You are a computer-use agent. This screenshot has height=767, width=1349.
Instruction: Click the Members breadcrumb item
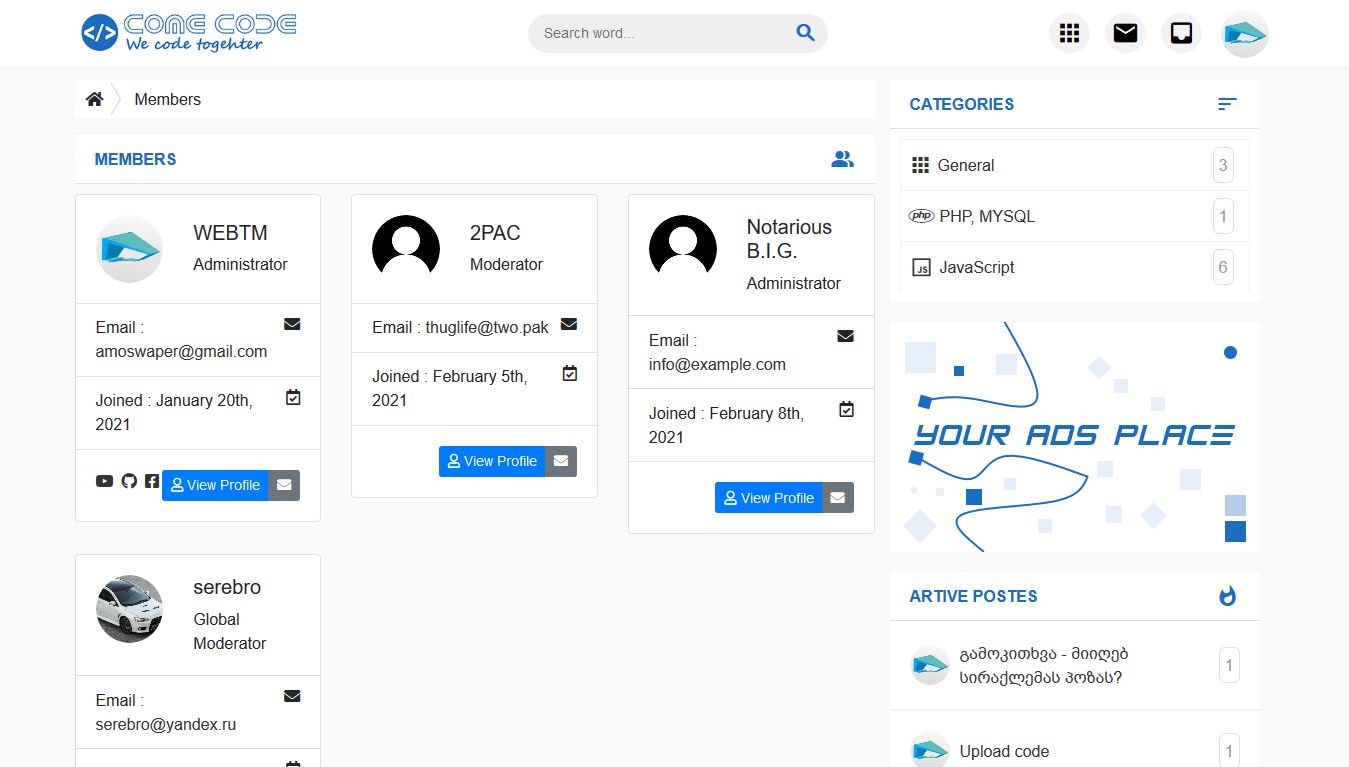(167, 99)
